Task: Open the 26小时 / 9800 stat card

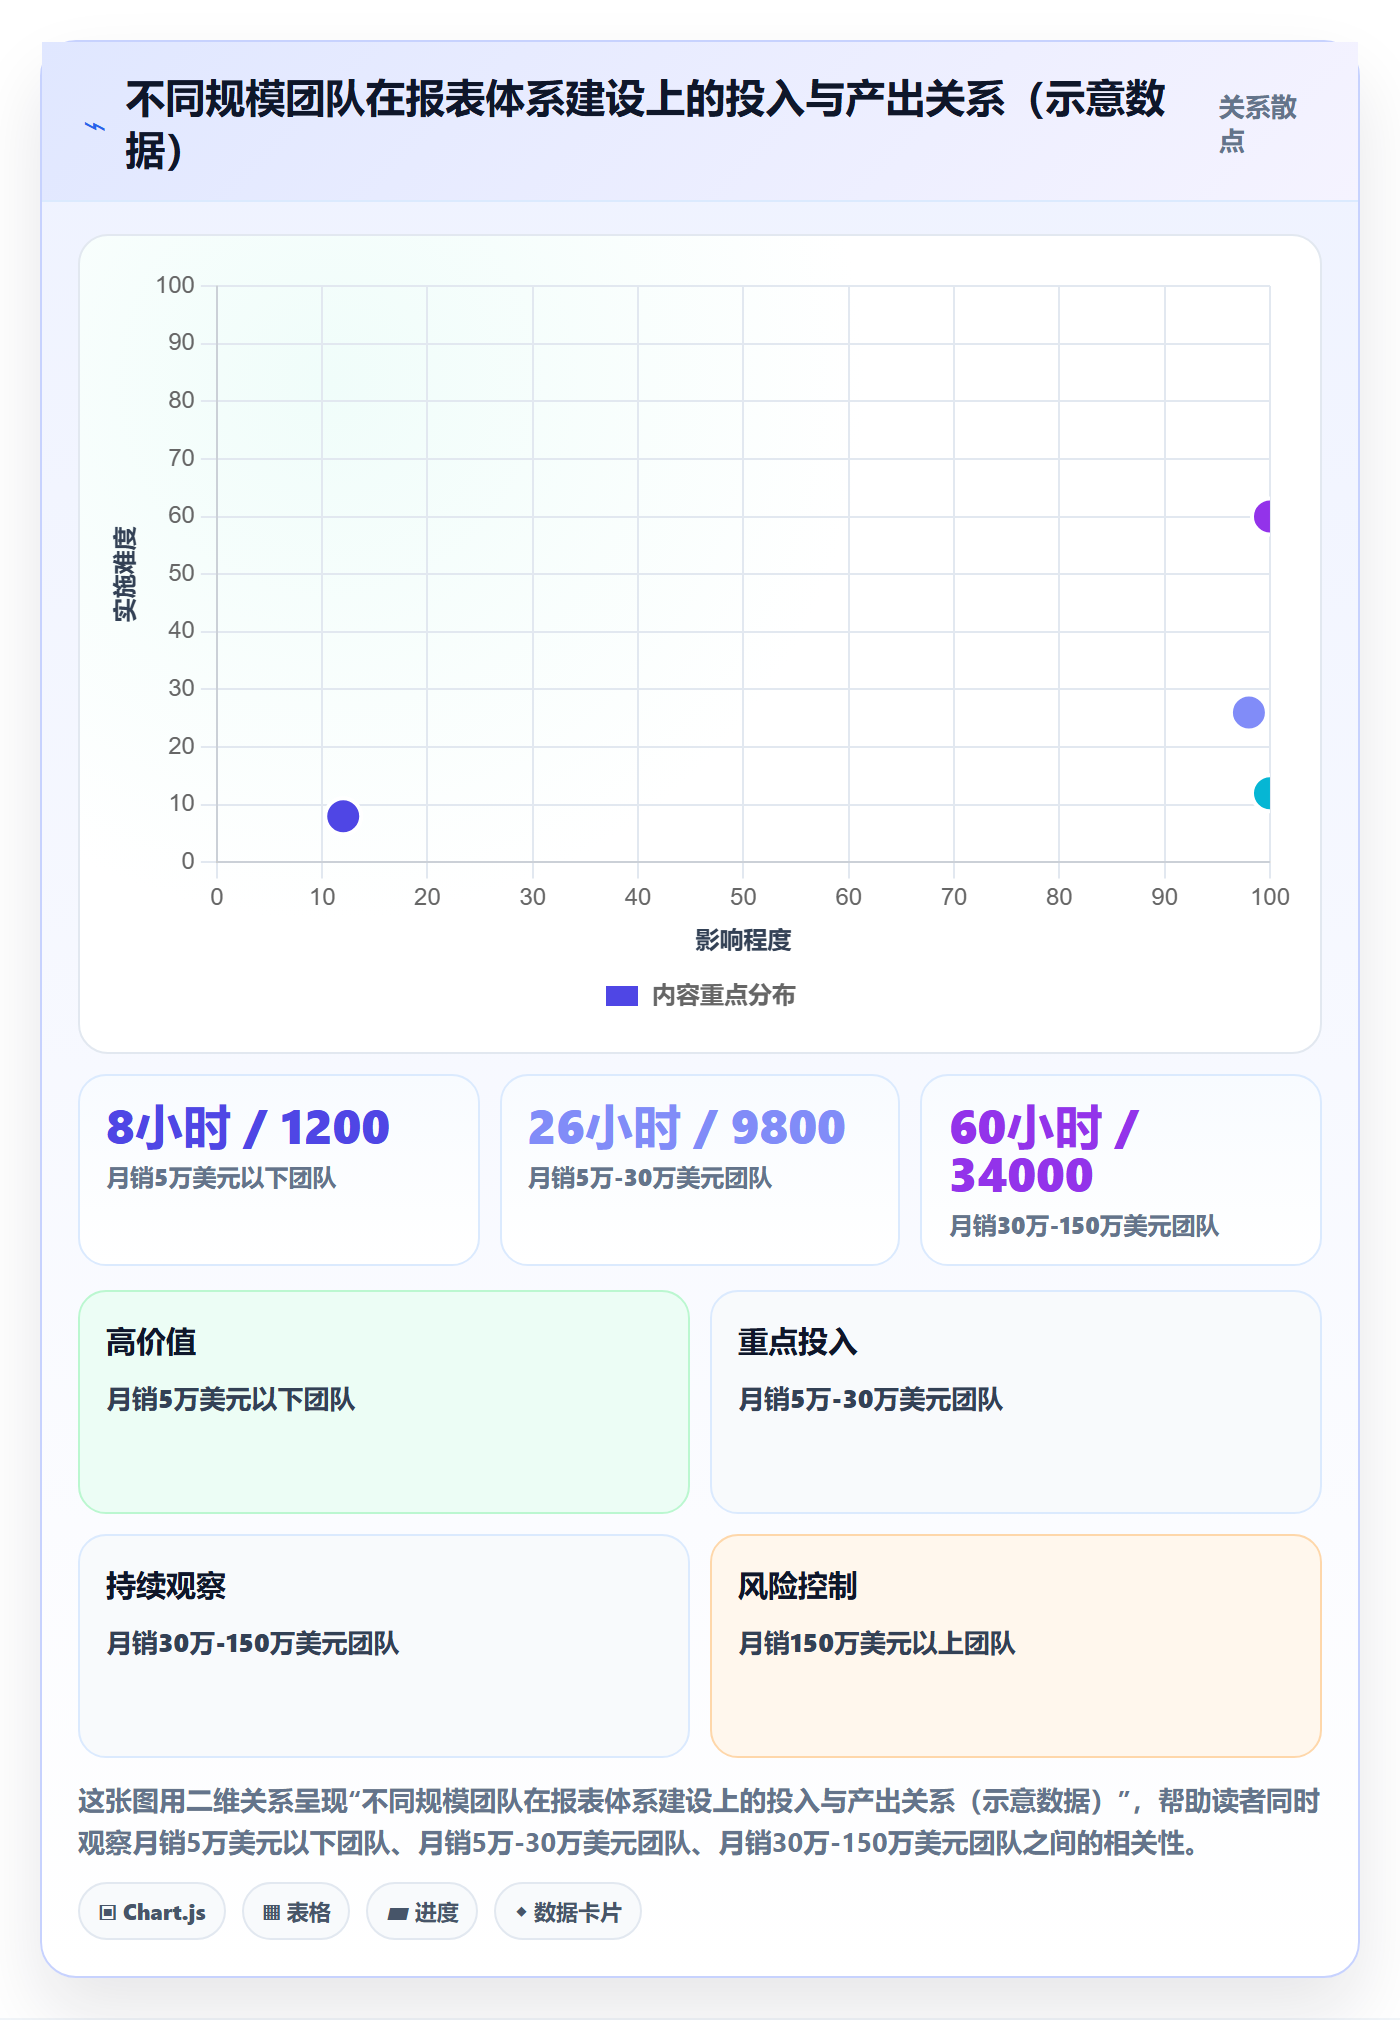Action: click(x=700, y=1170)
